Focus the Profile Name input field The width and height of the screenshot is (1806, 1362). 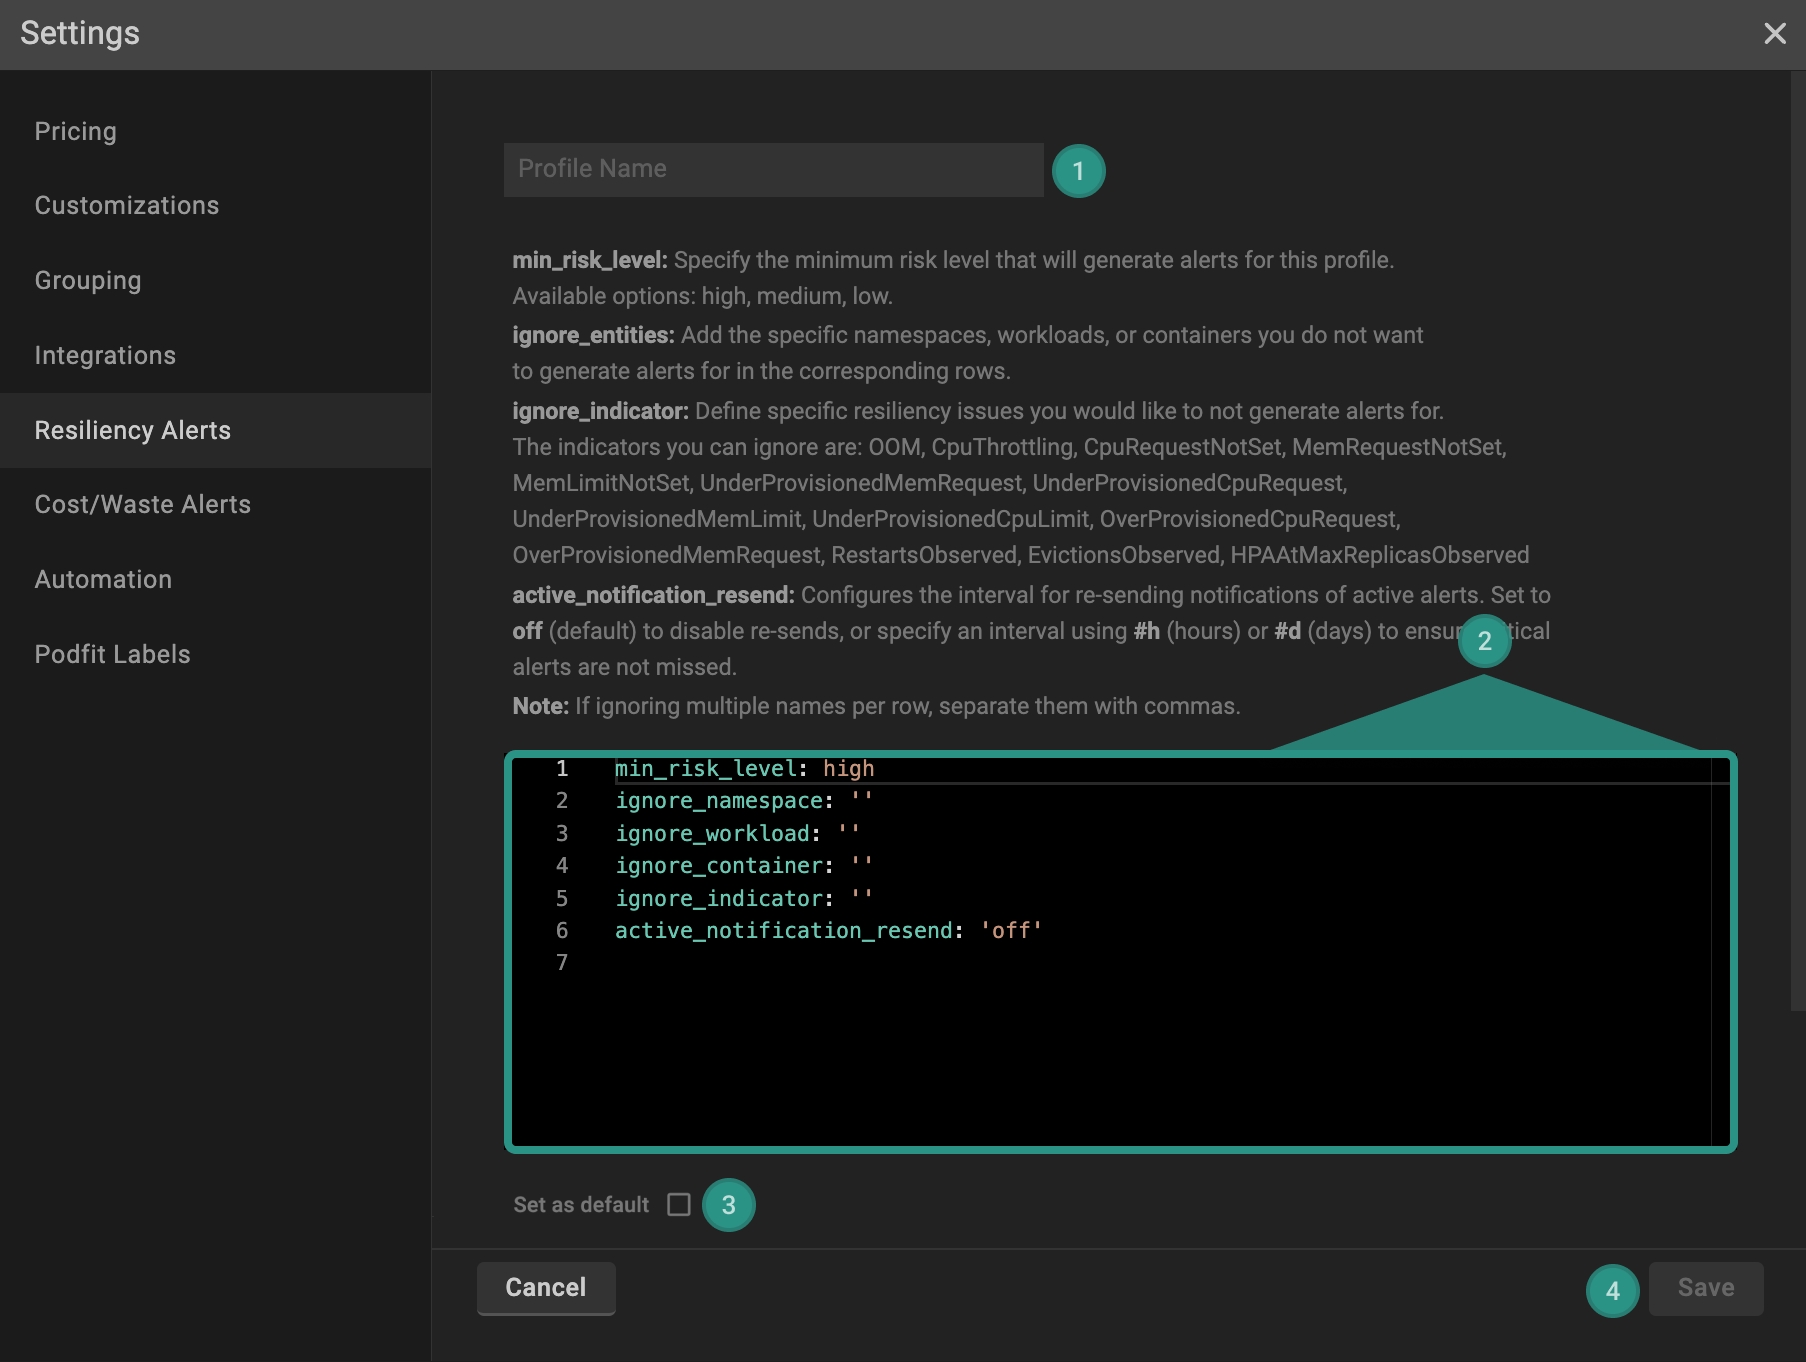pyautogui.click(x=773, y=169)
